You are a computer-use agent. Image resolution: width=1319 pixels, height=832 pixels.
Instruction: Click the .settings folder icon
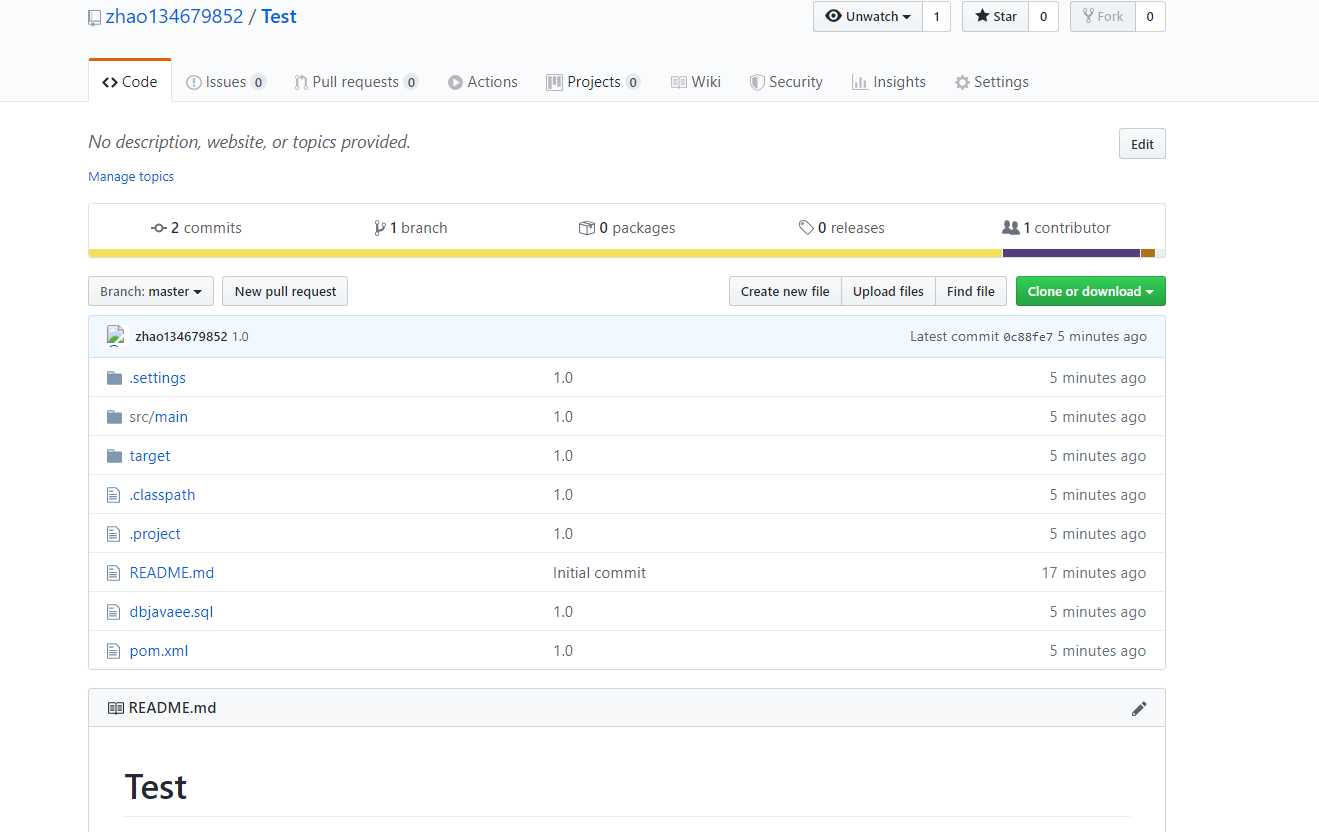(114, 378)
